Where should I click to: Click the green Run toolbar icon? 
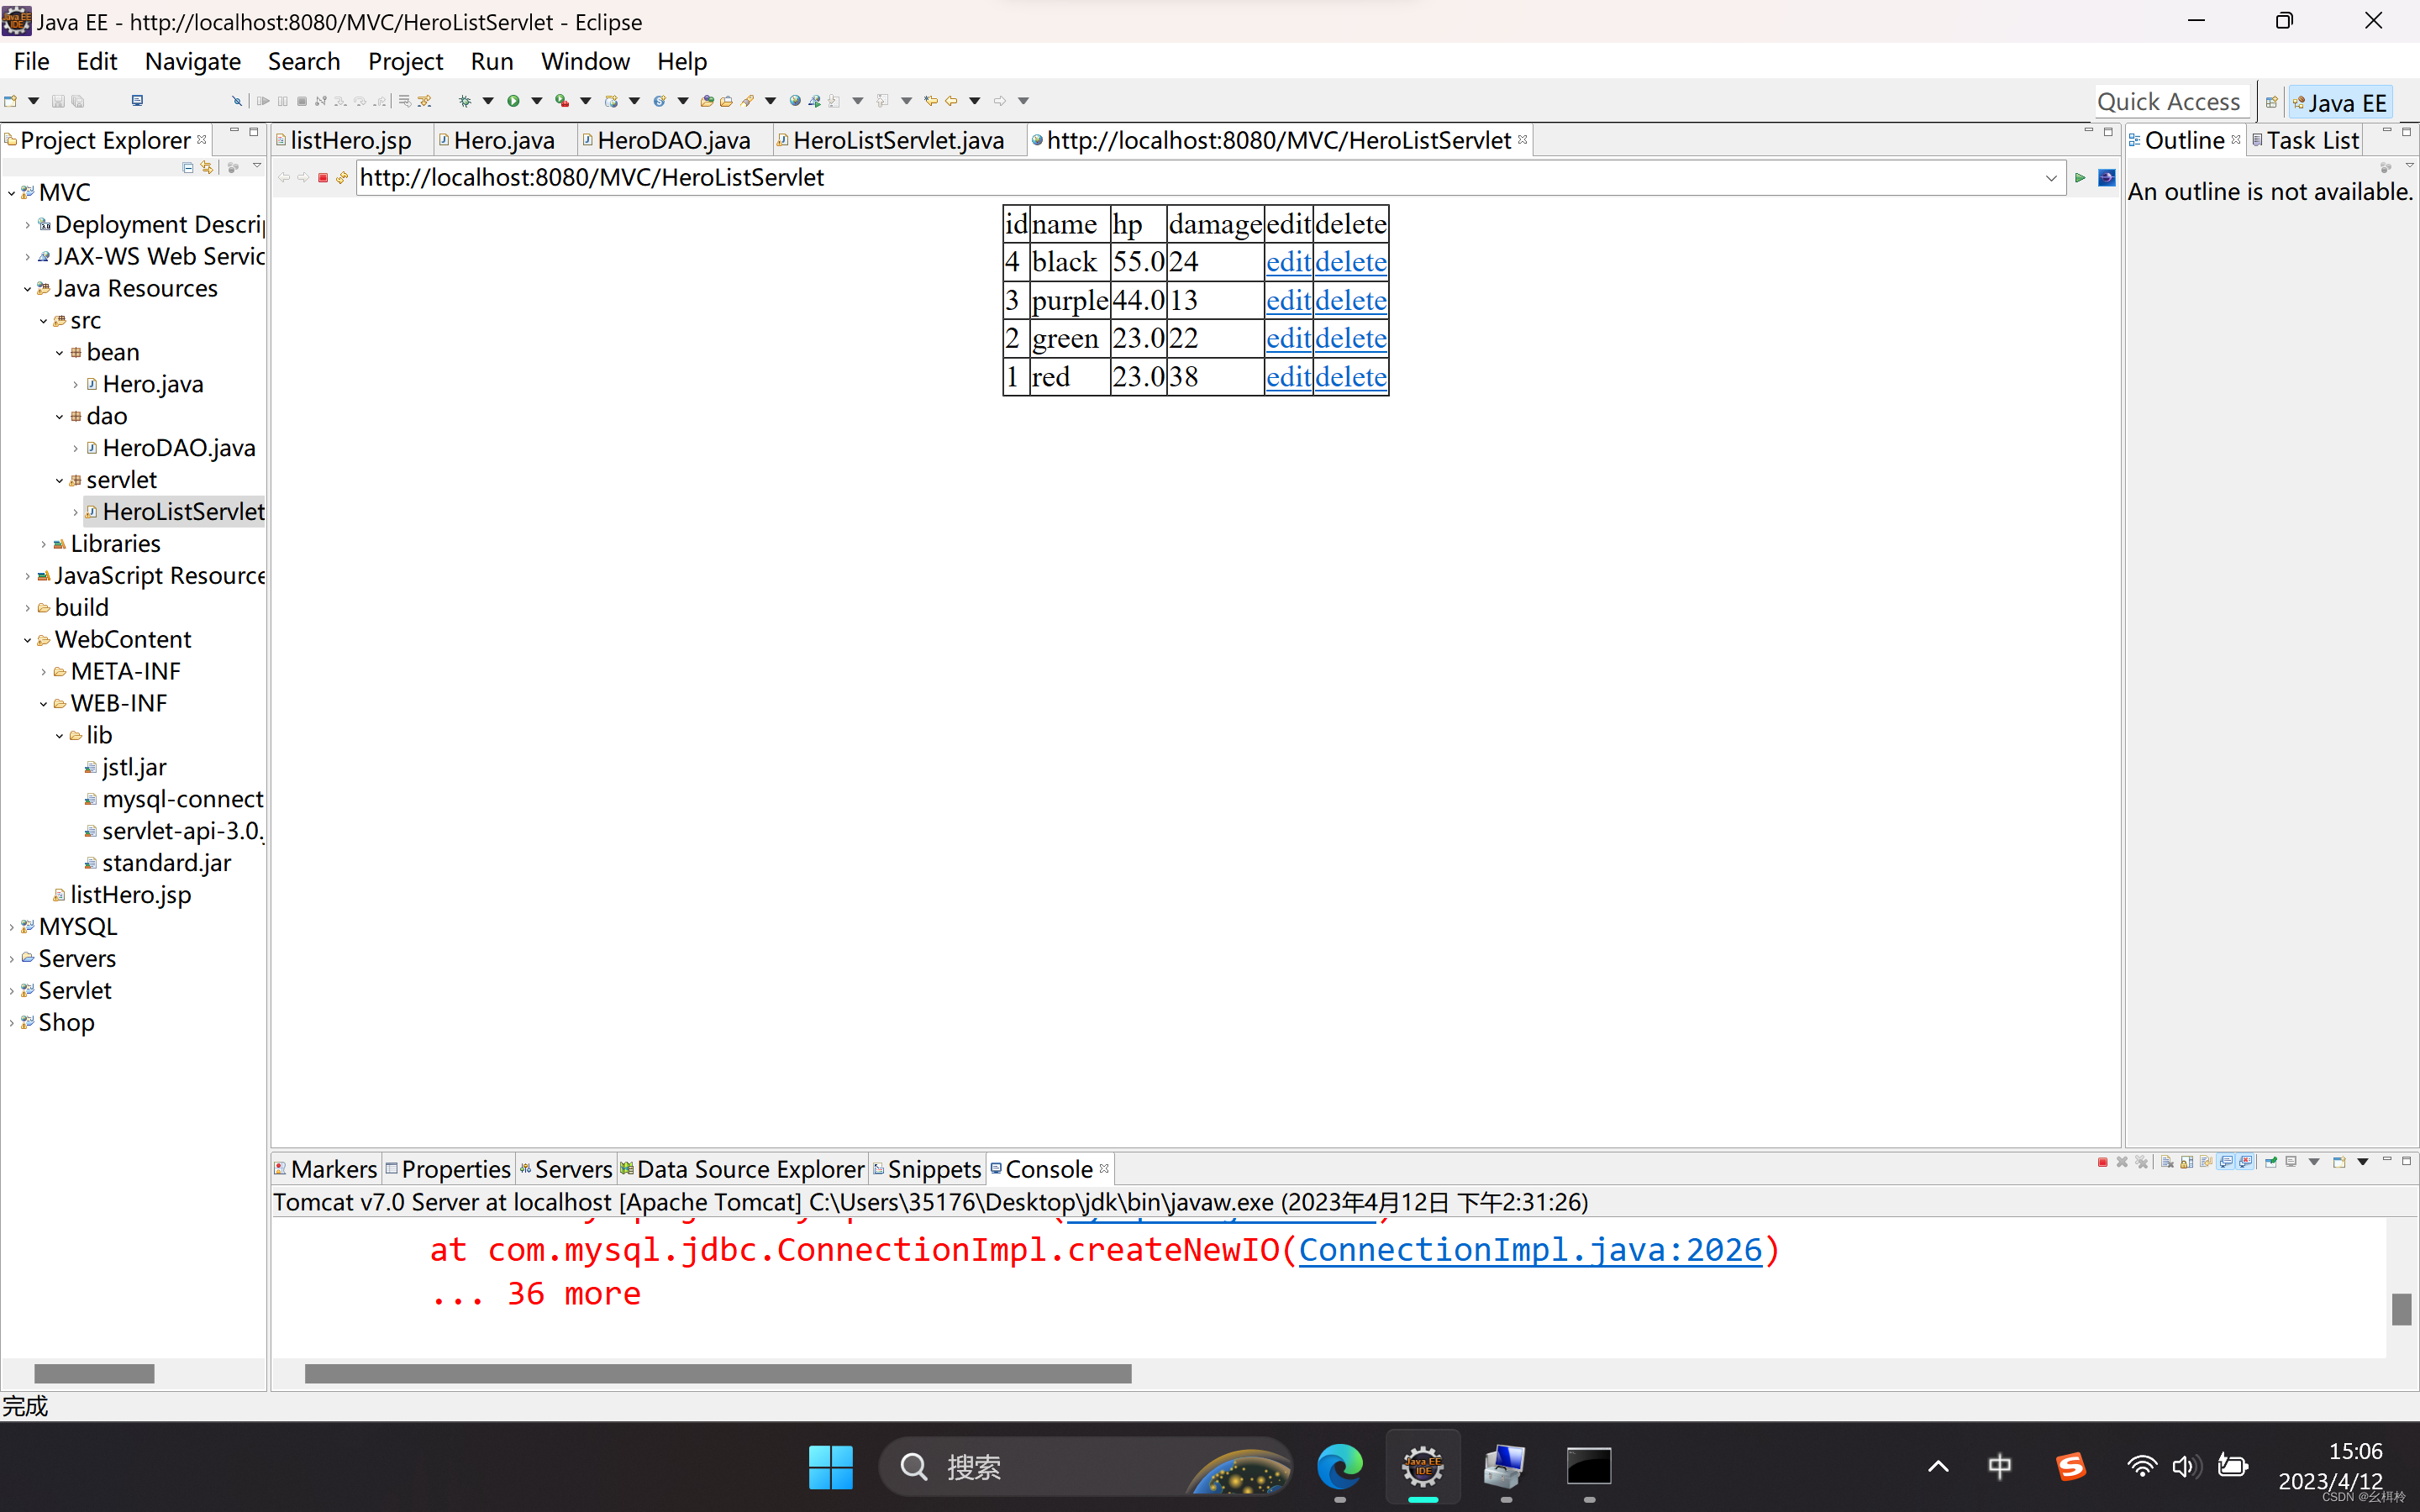click(513, 101)
